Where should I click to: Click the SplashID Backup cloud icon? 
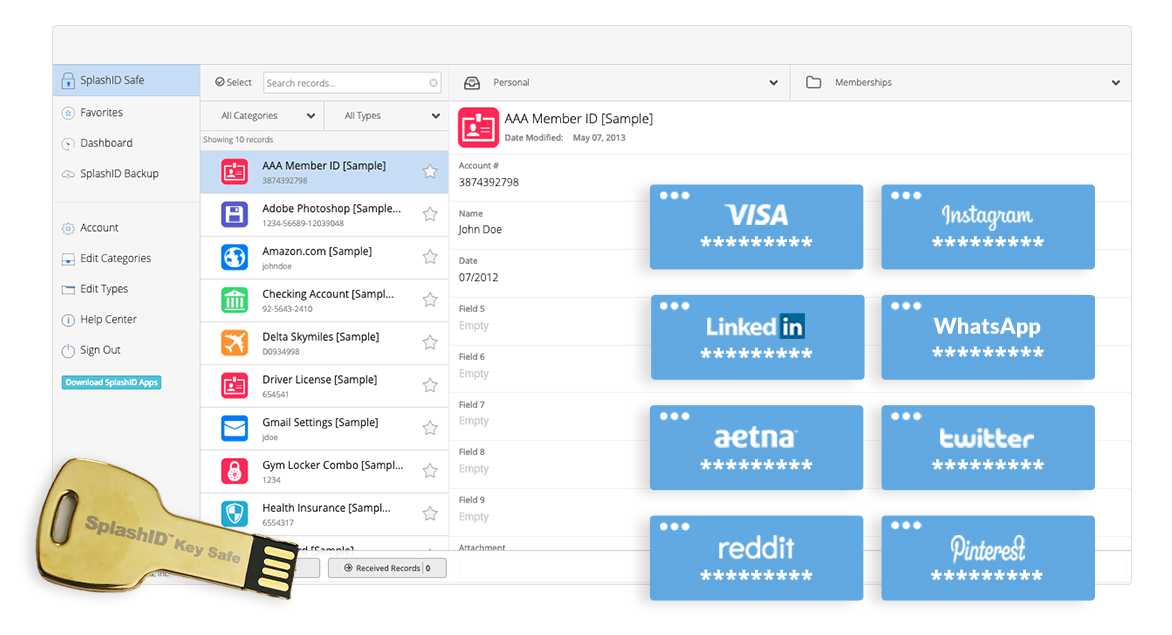pos(68,174)
